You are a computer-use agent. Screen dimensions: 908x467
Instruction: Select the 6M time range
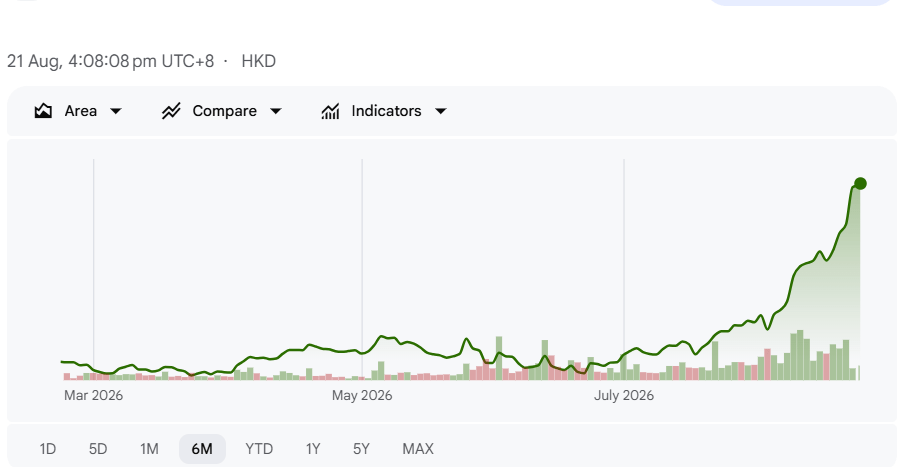tap(202, 449)
